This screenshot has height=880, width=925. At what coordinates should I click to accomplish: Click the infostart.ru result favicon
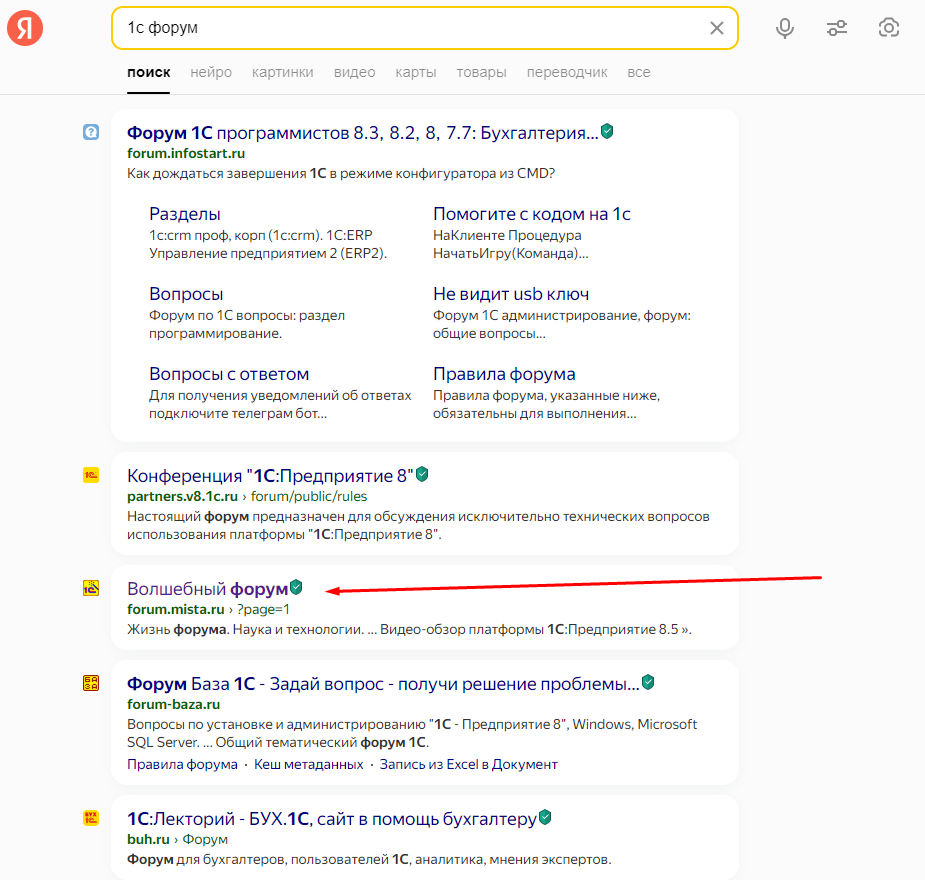point(91,132)
